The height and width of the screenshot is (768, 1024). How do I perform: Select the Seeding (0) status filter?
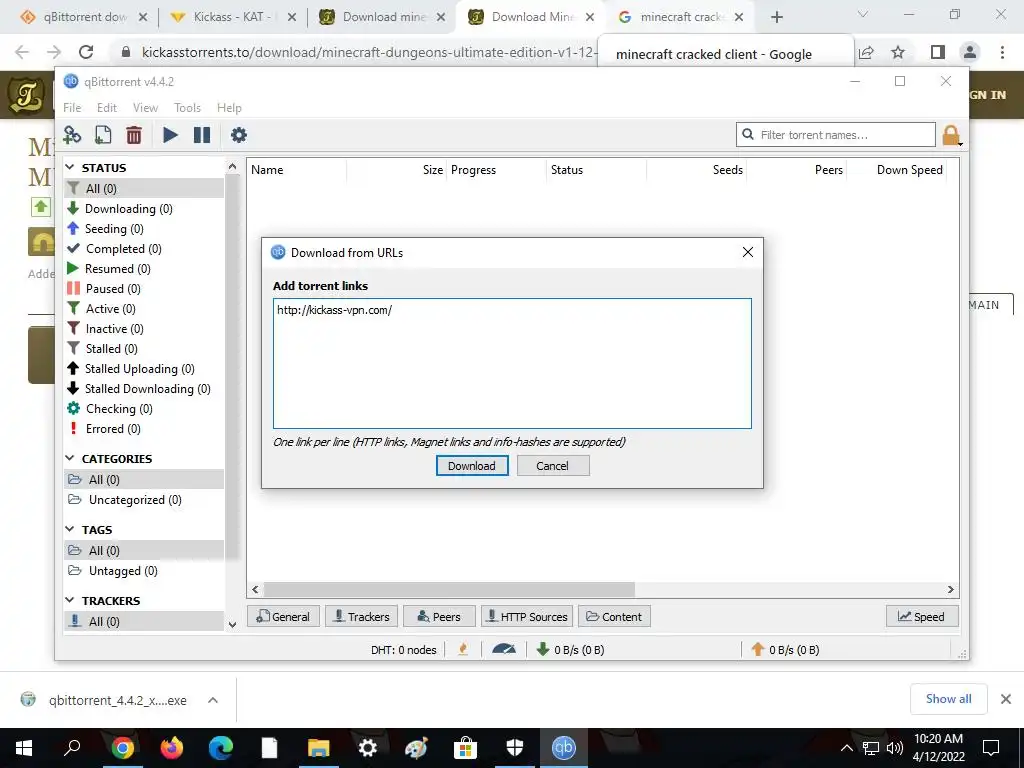coord(114,229)
